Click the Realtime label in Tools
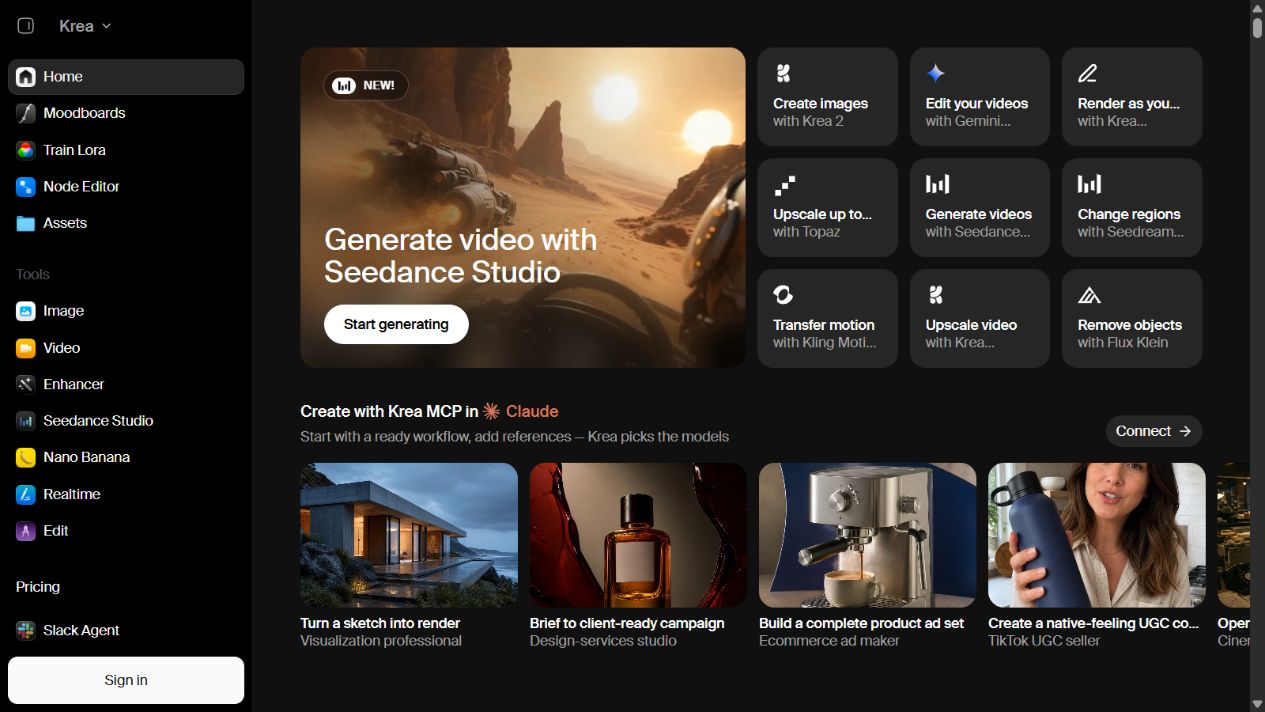 [x=71, y=494]
